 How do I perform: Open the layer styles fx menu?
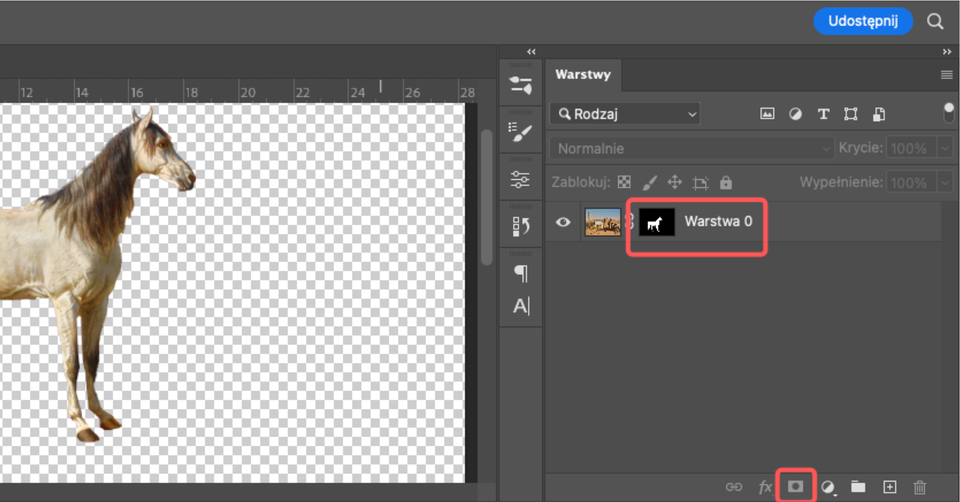[x=765, y=486]
